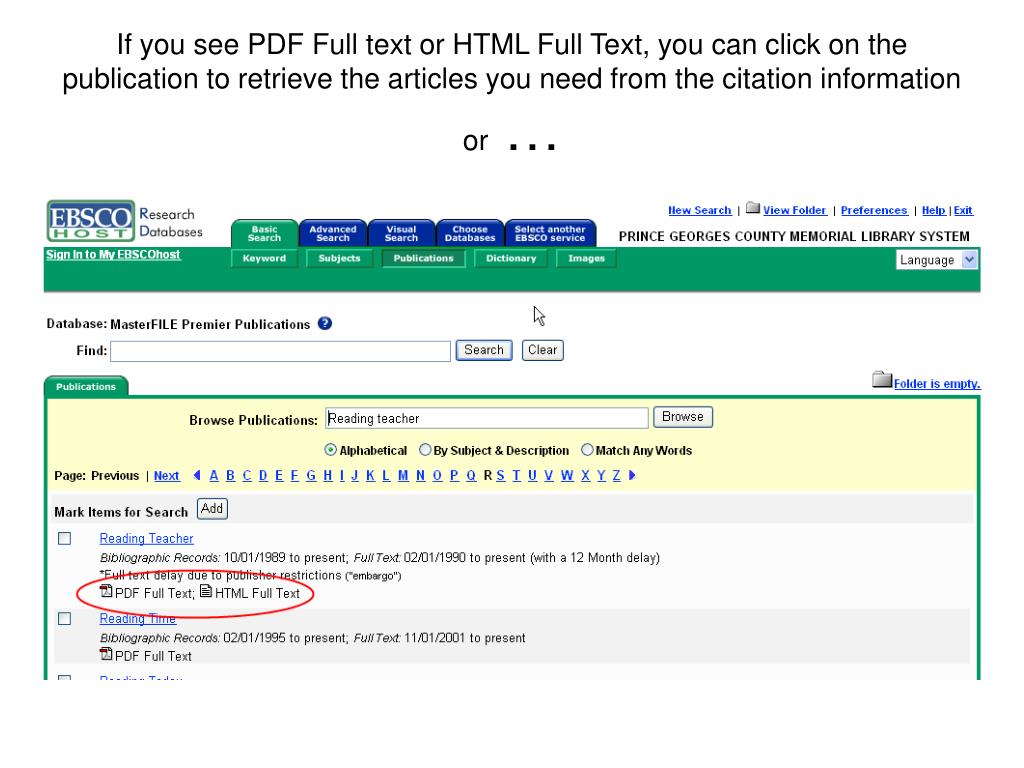
Task: Click the Find text field
Action: [x=280, y=351]
